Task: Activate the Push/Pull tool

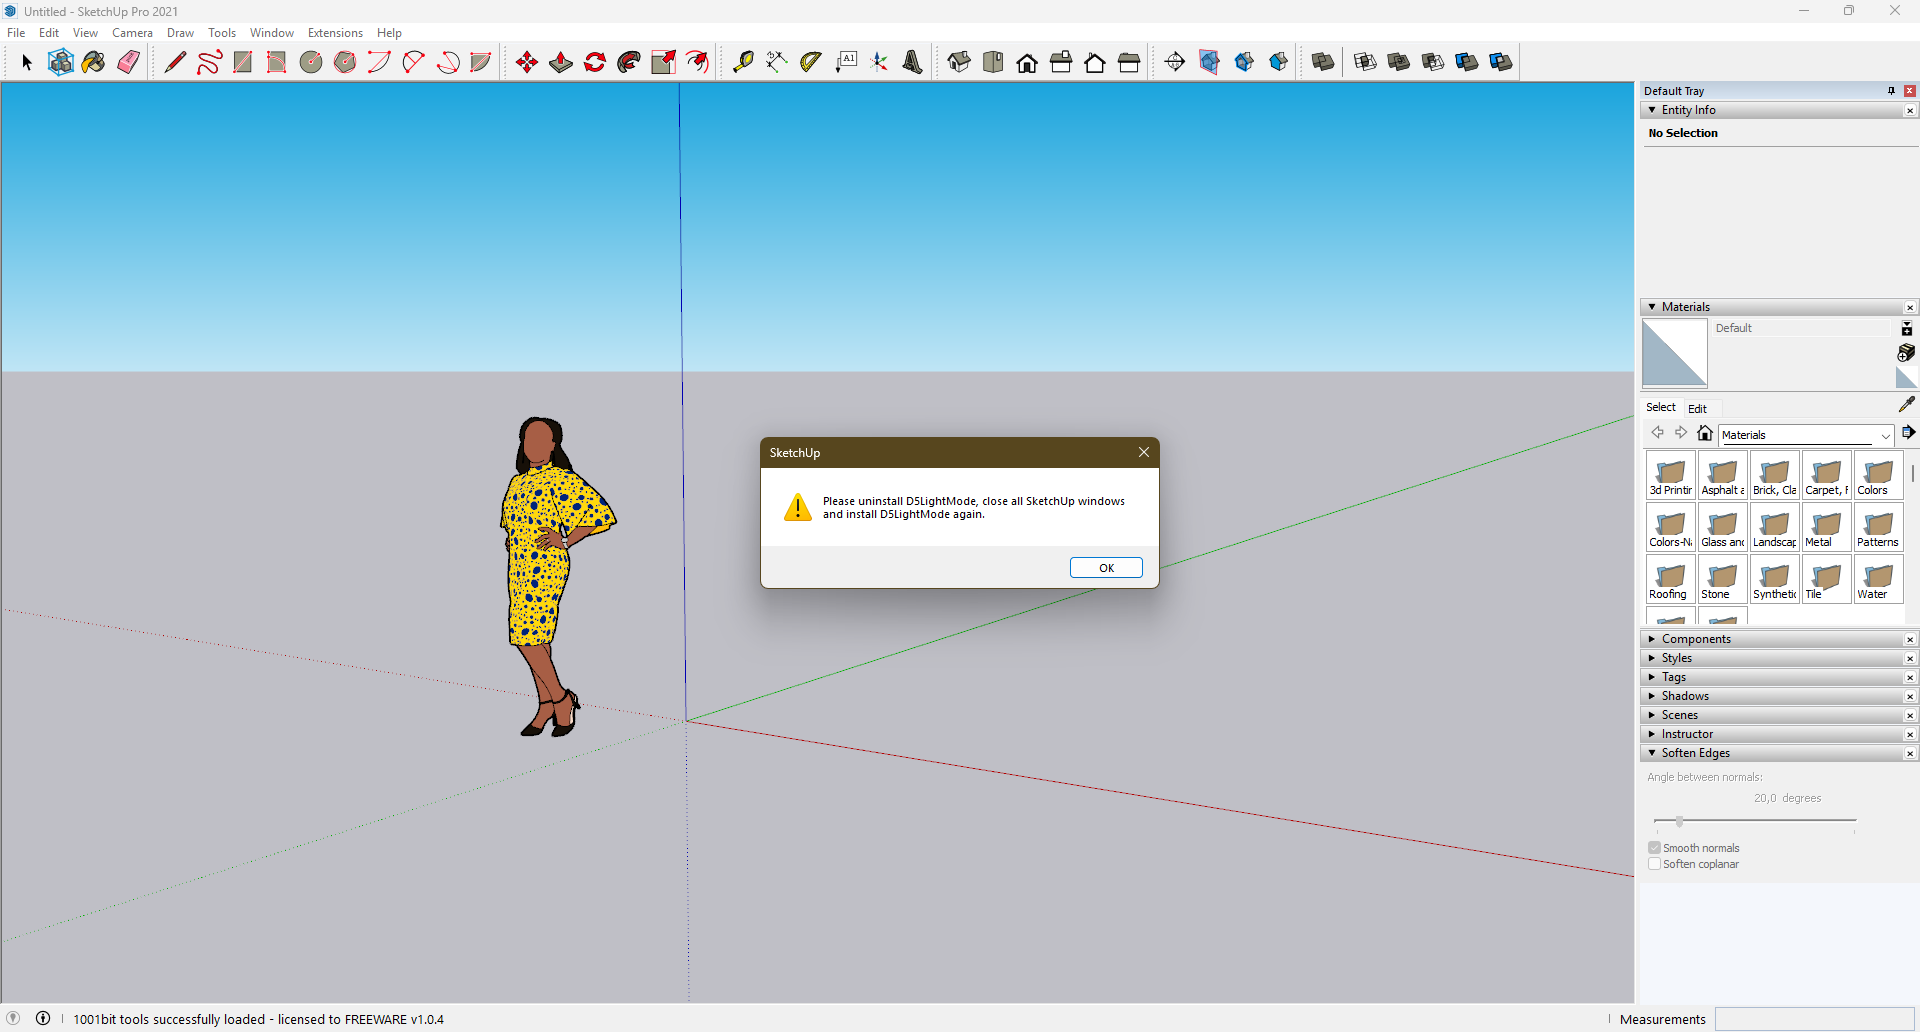Action: point(561,62)
